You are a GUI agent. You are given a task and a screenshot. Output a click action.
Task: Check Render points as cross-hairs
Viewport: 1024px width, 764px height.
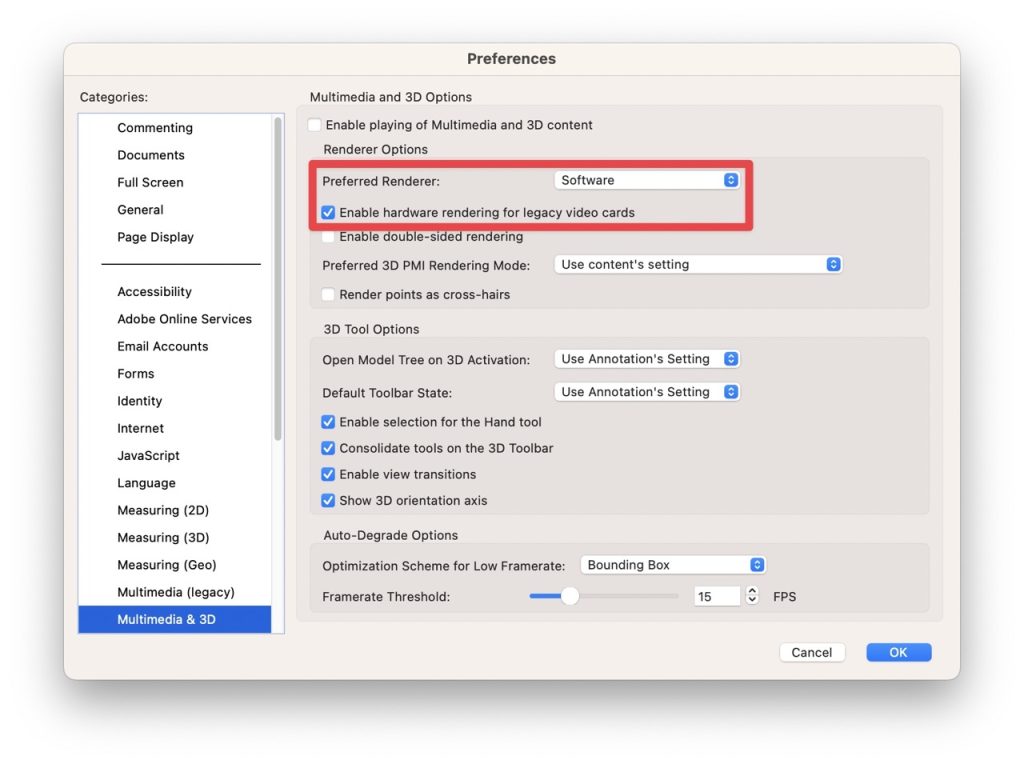coord(329,294)
